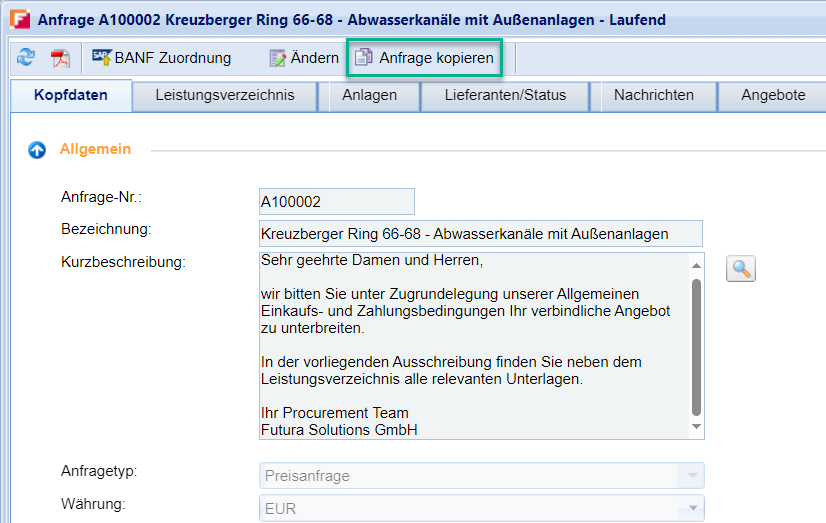
Task: Export the request via PDF icon
Action: pos(61,58)
